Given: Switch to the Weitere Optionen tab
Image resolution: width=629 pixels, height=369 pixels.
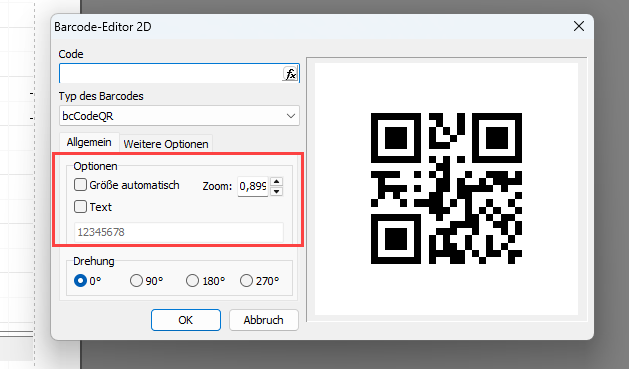Looking at the screenshot, I should click(x=166, y=144).
